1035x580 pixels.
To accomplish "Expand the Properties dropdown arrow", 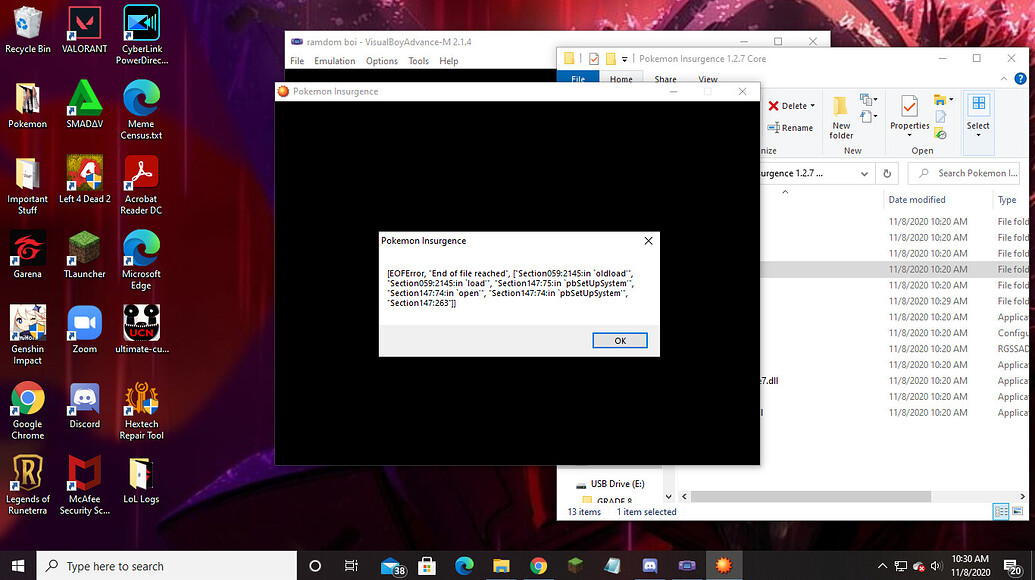I will pyautogui.click(x=910, y=136).
